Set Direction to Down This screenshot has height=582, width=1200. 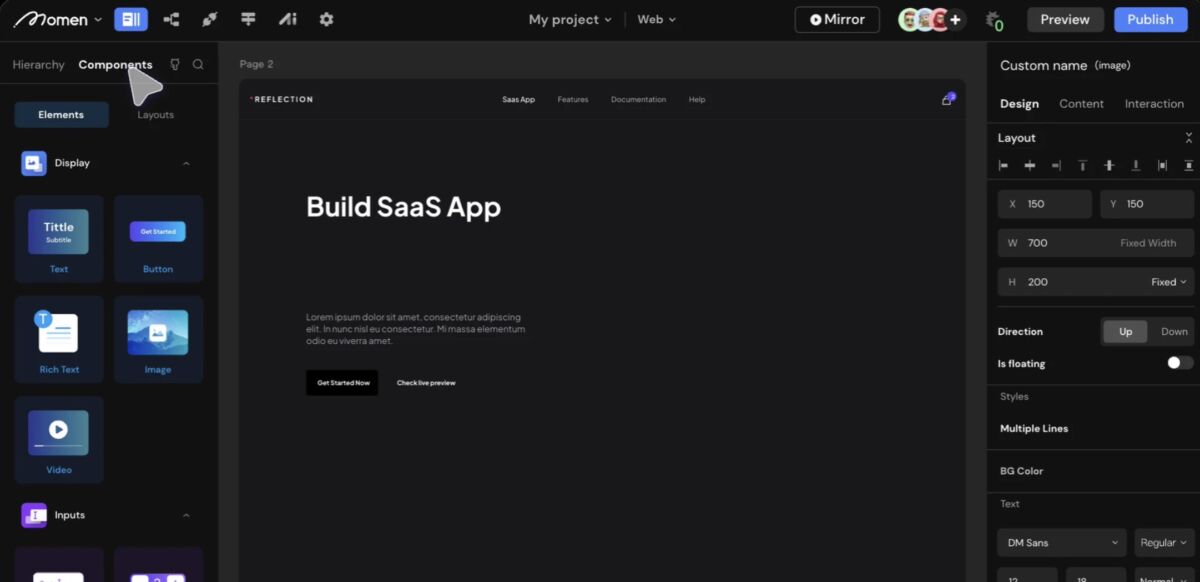coord(1174,332)
